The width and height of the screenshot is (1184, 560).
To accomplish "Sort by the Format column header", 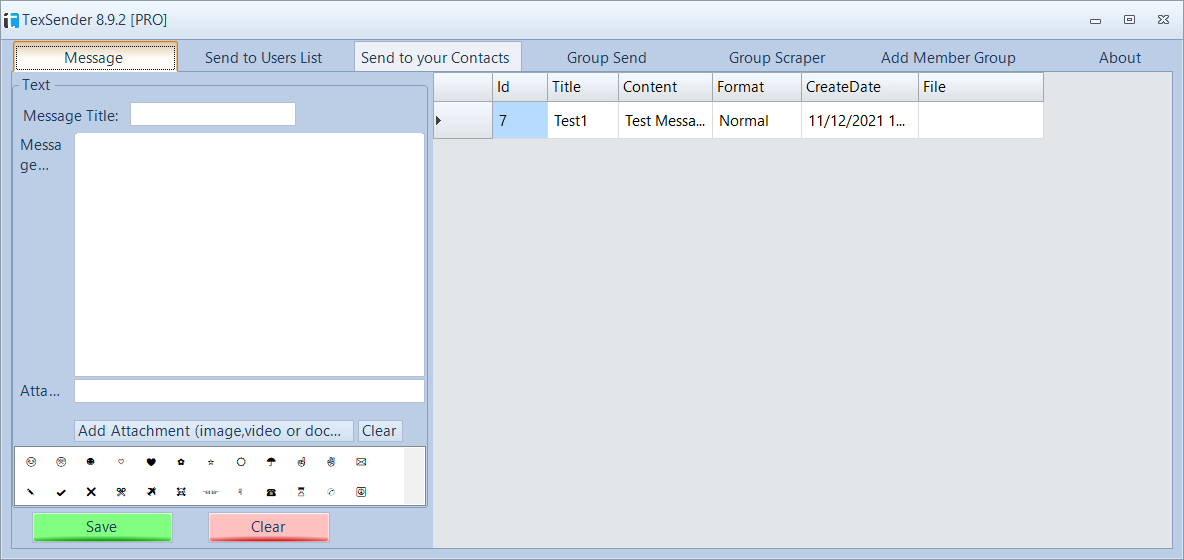I will [x=757, y=87].
